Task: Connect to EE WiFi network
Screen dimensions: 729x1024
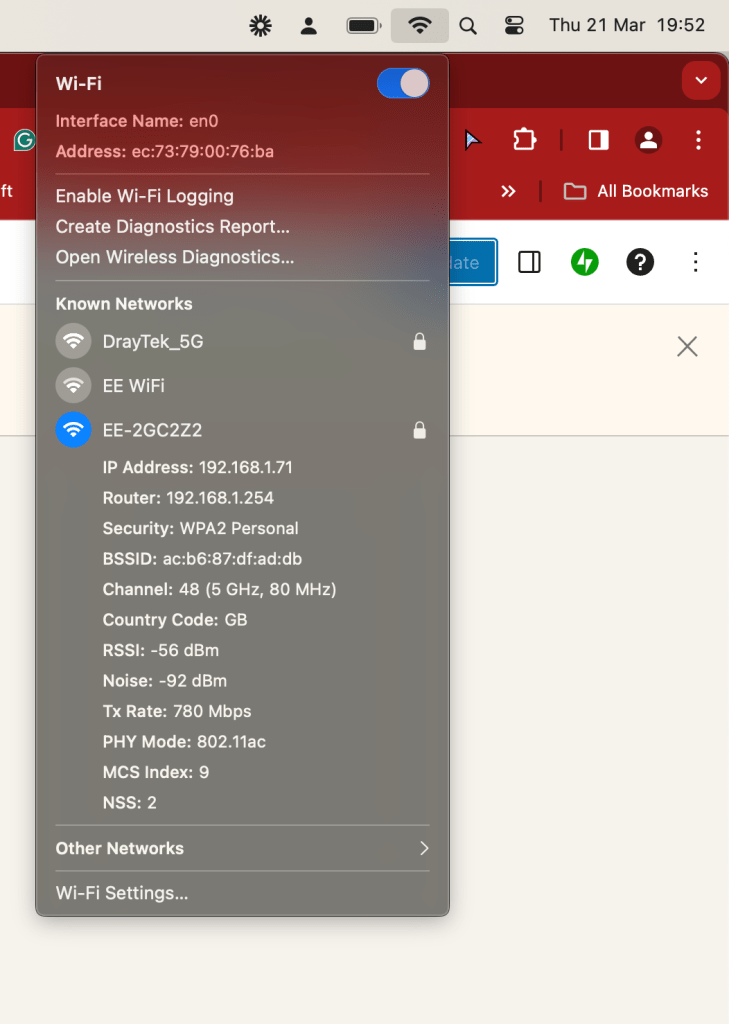Action: [x=242, y=386]
